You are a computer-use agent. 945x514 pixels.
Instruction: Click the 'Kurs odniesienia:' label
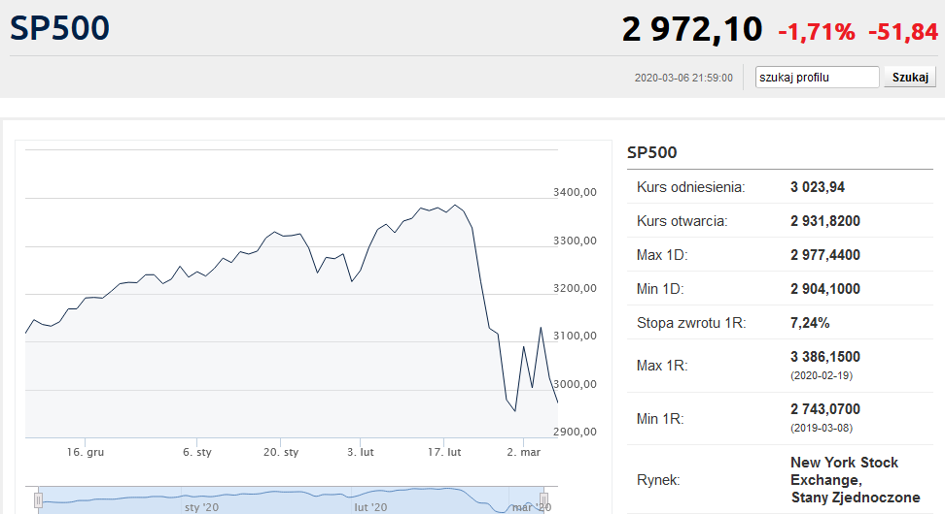point(691,187)
